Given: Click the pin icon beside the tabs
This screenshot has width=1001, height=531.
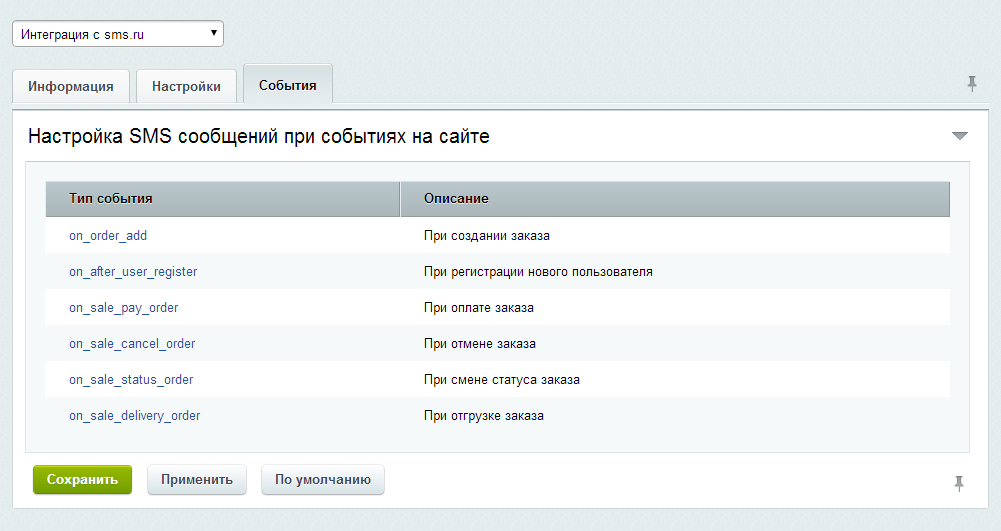Looking at the screenshot, I should [971, 84].
